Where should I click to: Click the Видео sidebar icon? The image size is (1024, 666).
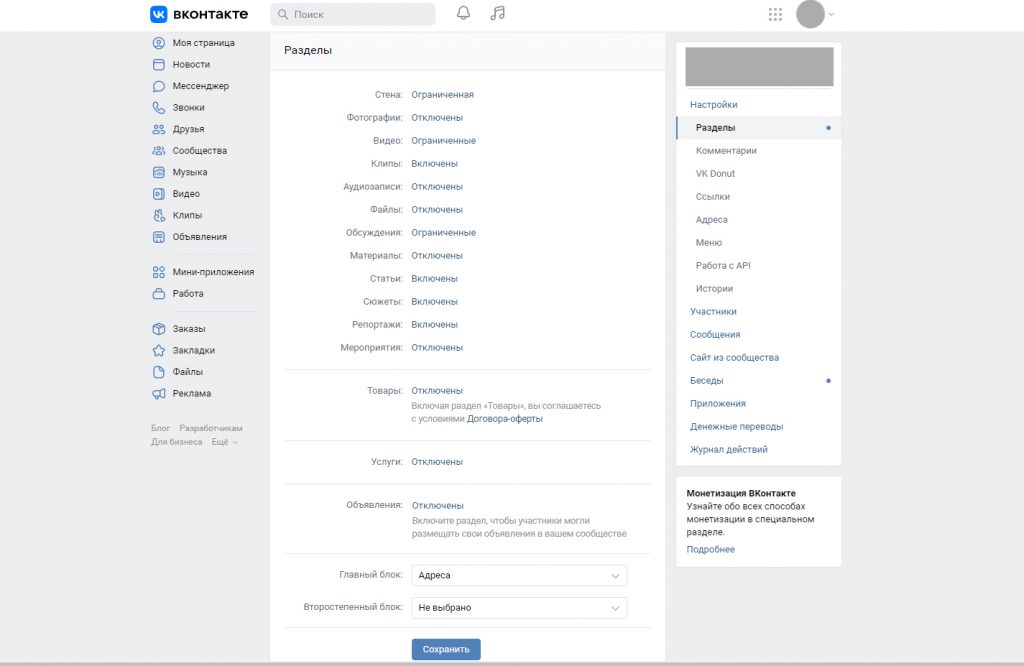coord(159,194)
